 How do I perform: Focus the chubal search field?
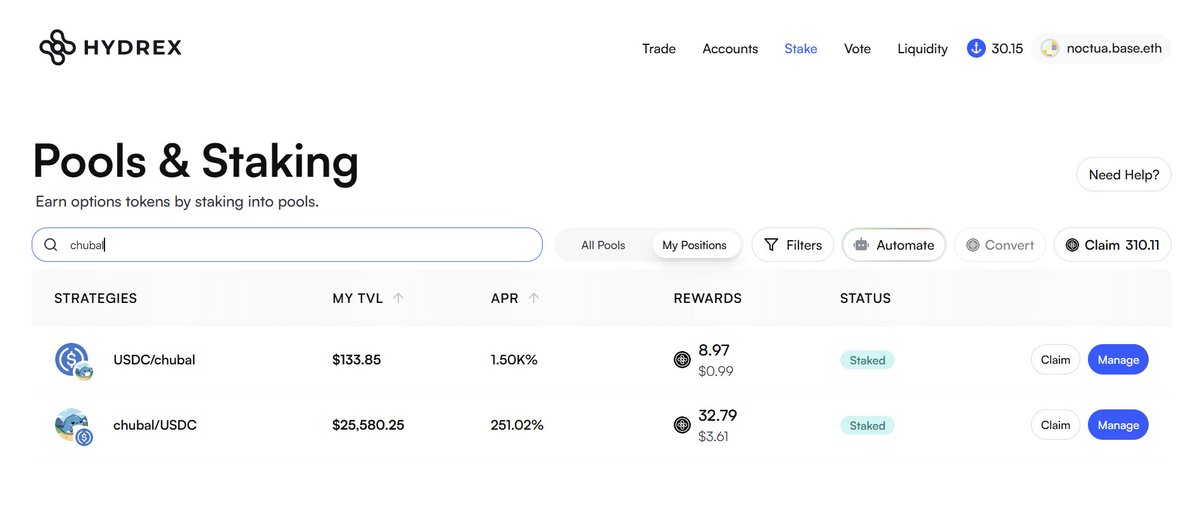pyautogui.click(x=287, y=245)
